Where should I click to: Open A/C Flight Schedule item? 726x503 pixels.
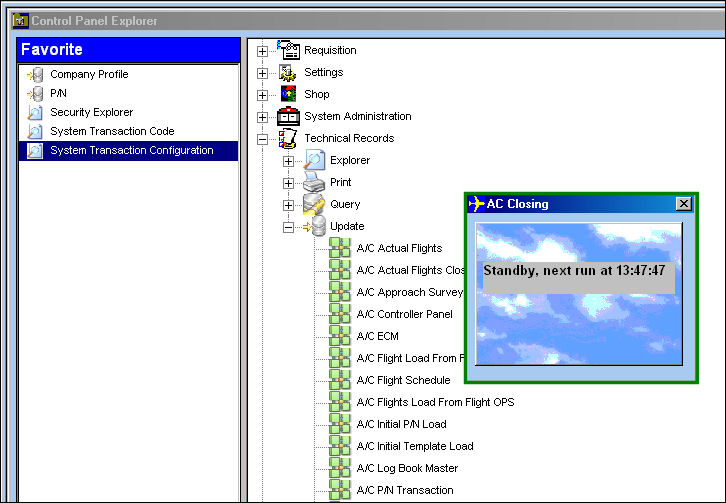(403, 380)
